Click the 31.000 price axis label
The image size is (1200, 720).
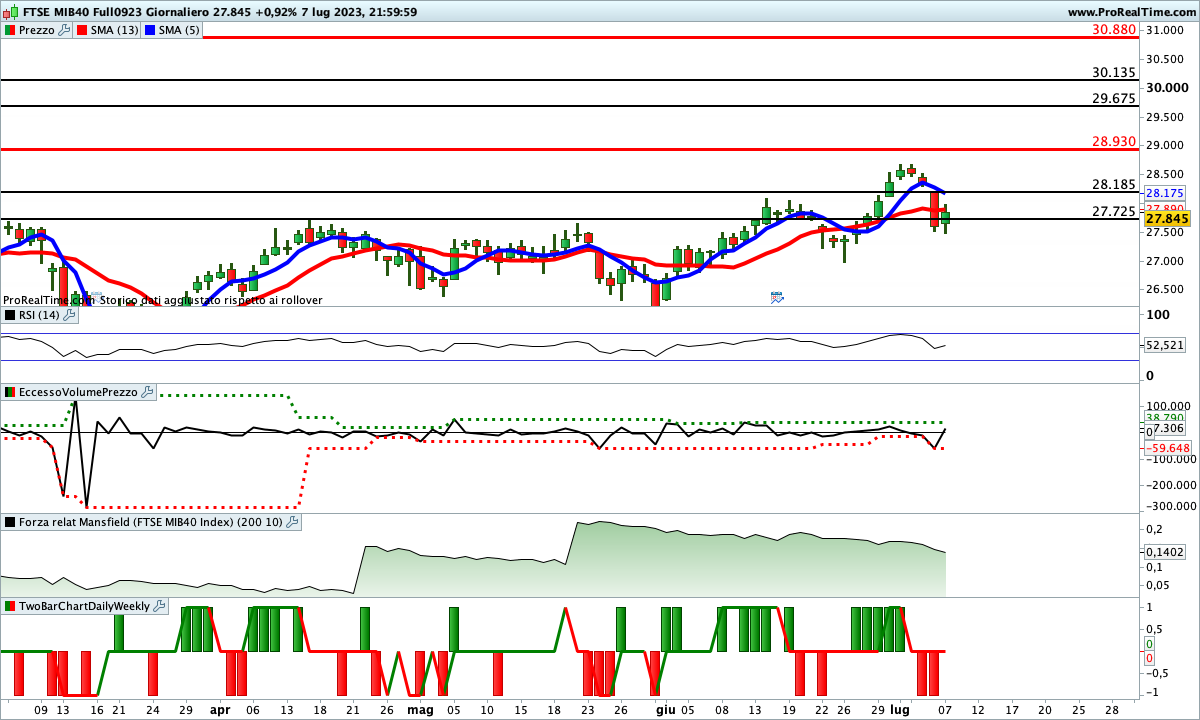(x=1166, y=31)
